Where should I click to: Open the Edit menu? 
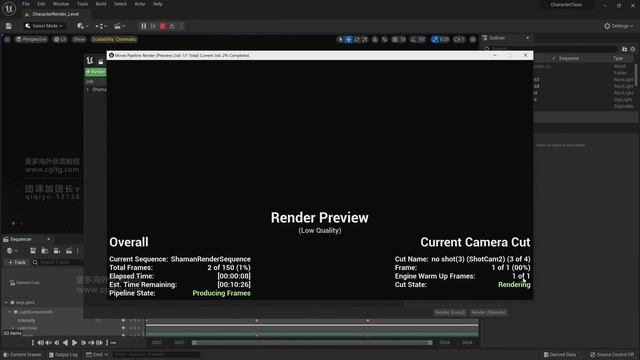[x=41, y=4]
